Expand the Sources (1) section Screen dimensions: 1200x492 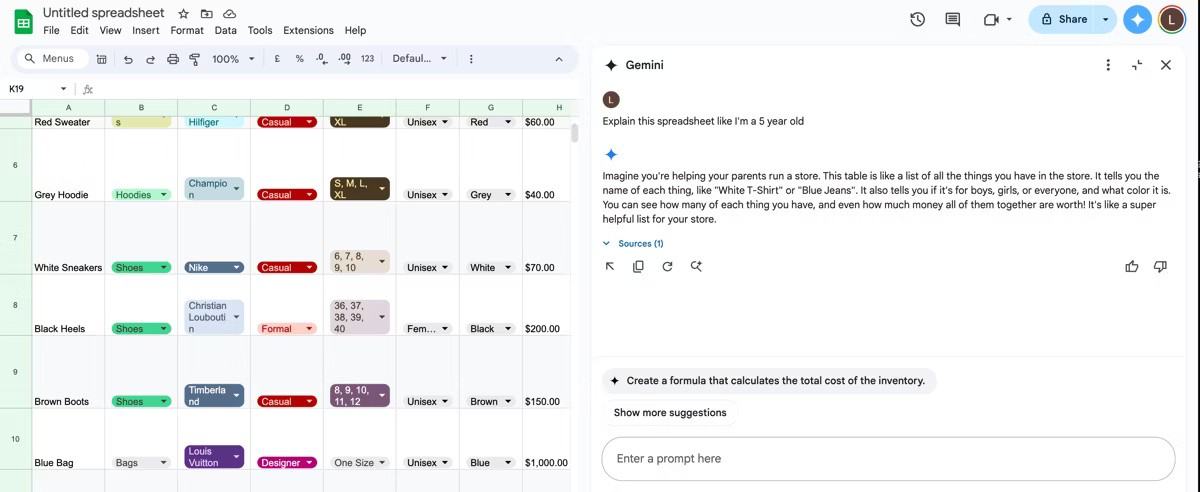(x=633, y=243)
